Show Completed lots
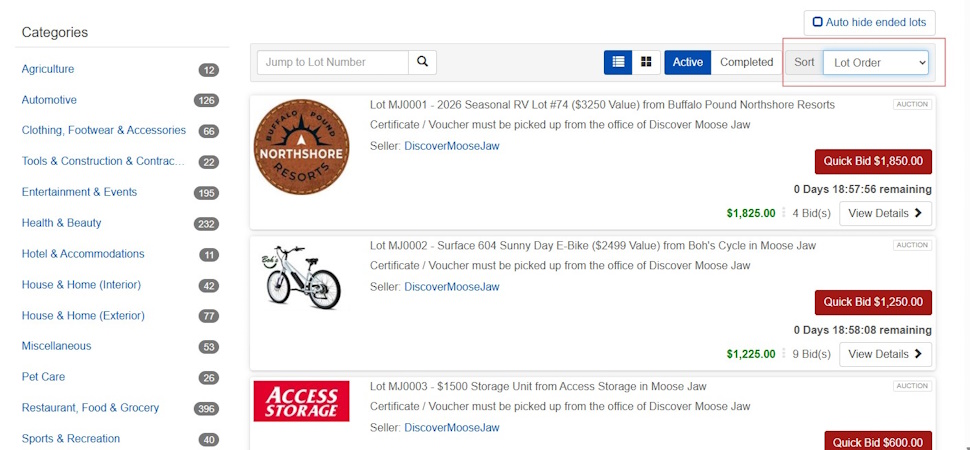Viewport: 970px width, 450px height. (747, 62)
